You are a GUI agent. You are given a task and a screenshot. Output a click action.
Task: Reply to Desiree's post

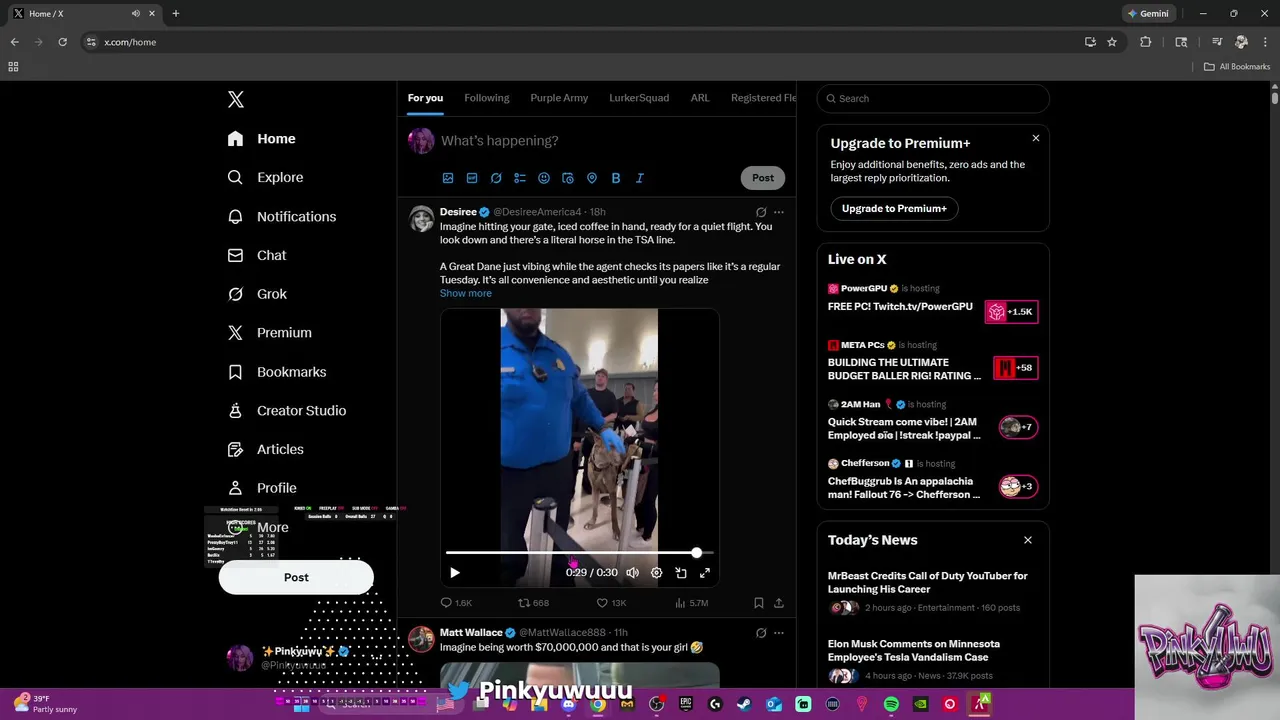[x=456, y=603]
